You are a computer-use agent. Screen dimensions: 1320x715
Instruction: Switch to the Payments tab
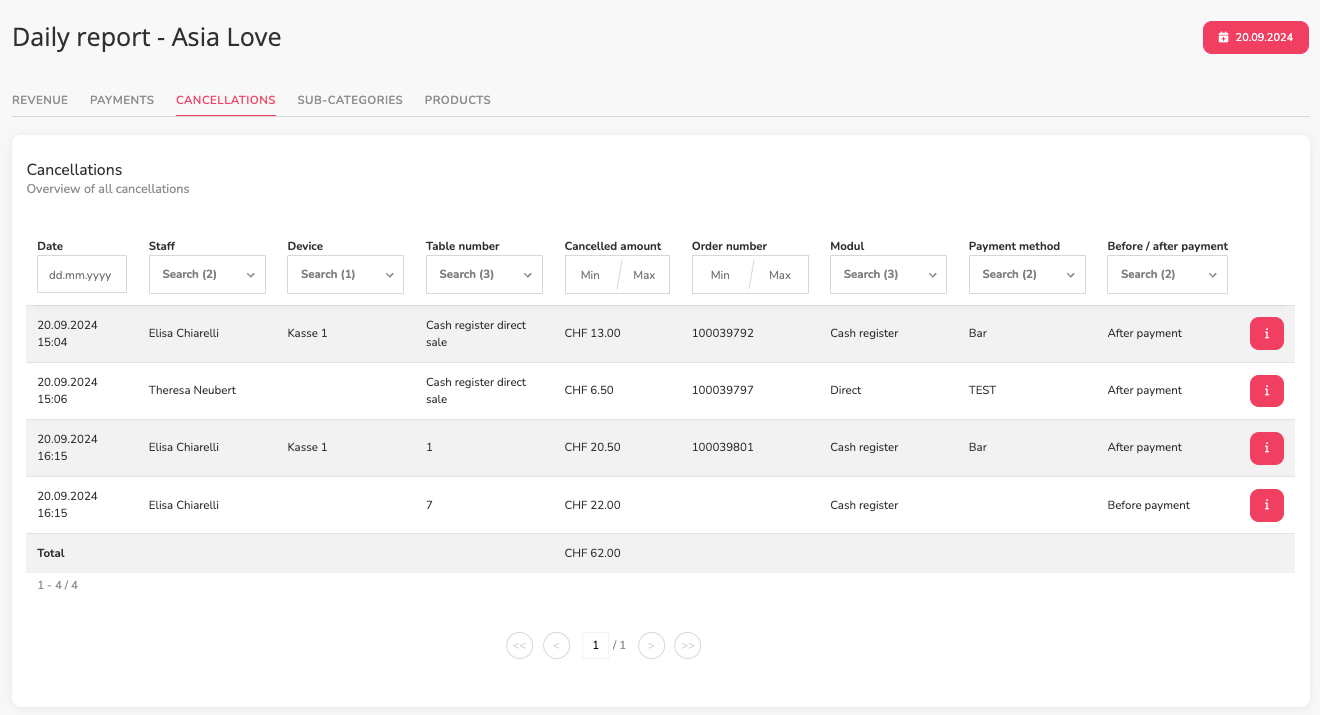[x=122, y=100]
